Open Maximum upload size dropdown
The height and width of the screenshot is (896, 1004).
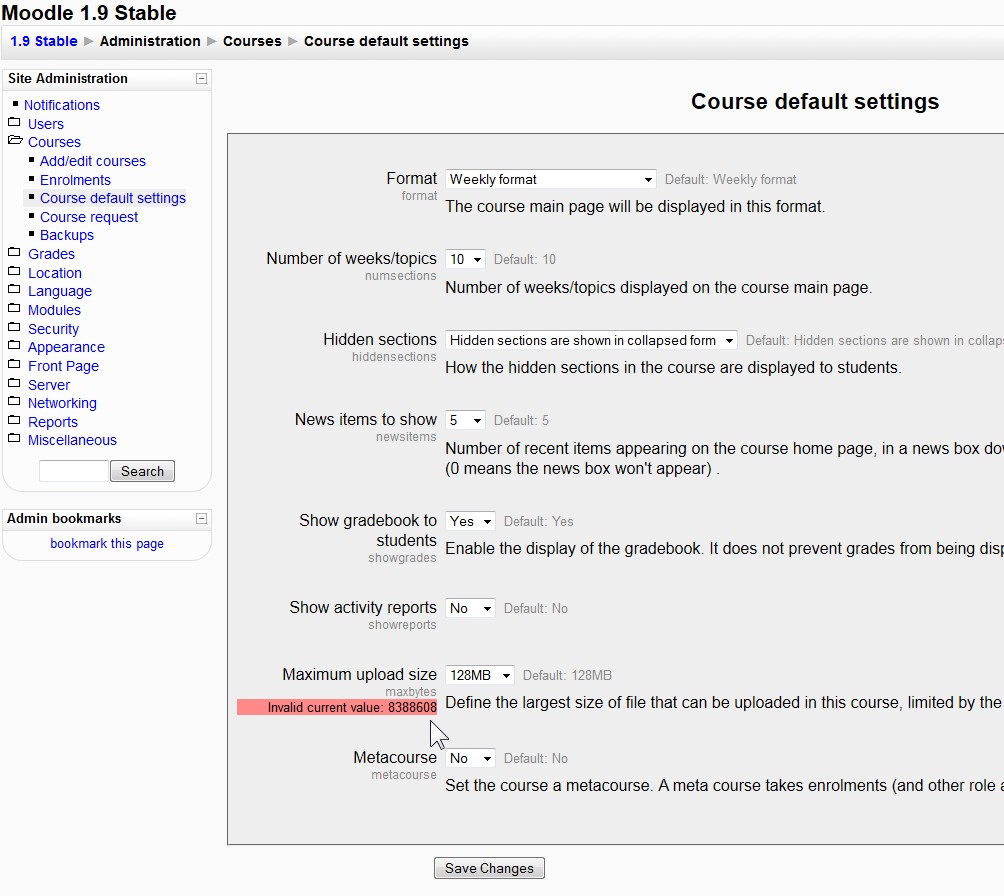pos(480,675)
